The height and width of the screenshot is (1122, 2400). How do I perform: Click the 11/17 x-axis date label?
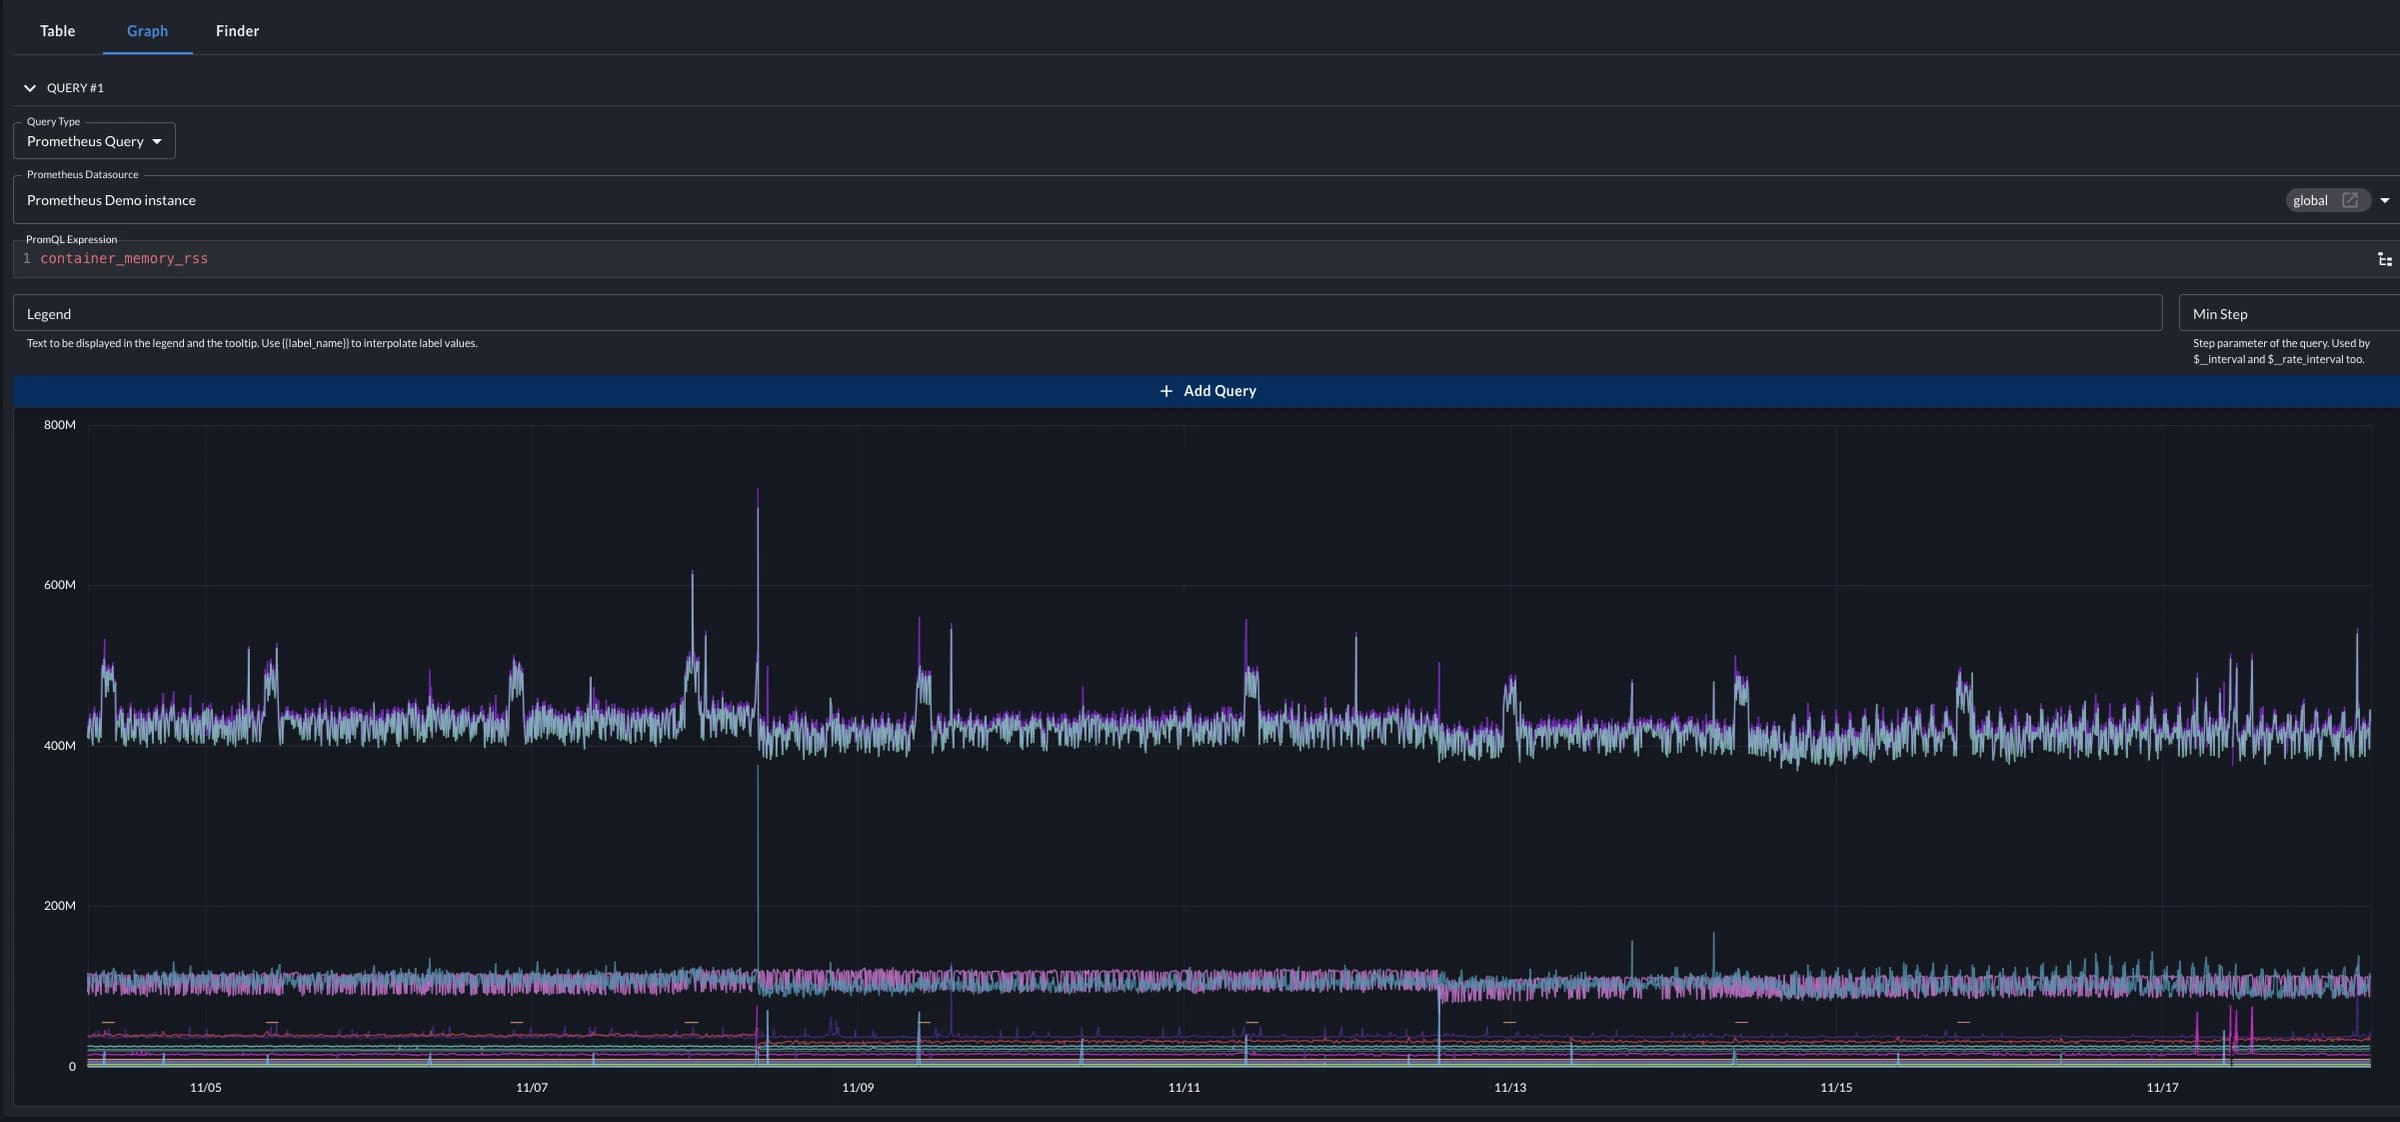point(2162,1087)
